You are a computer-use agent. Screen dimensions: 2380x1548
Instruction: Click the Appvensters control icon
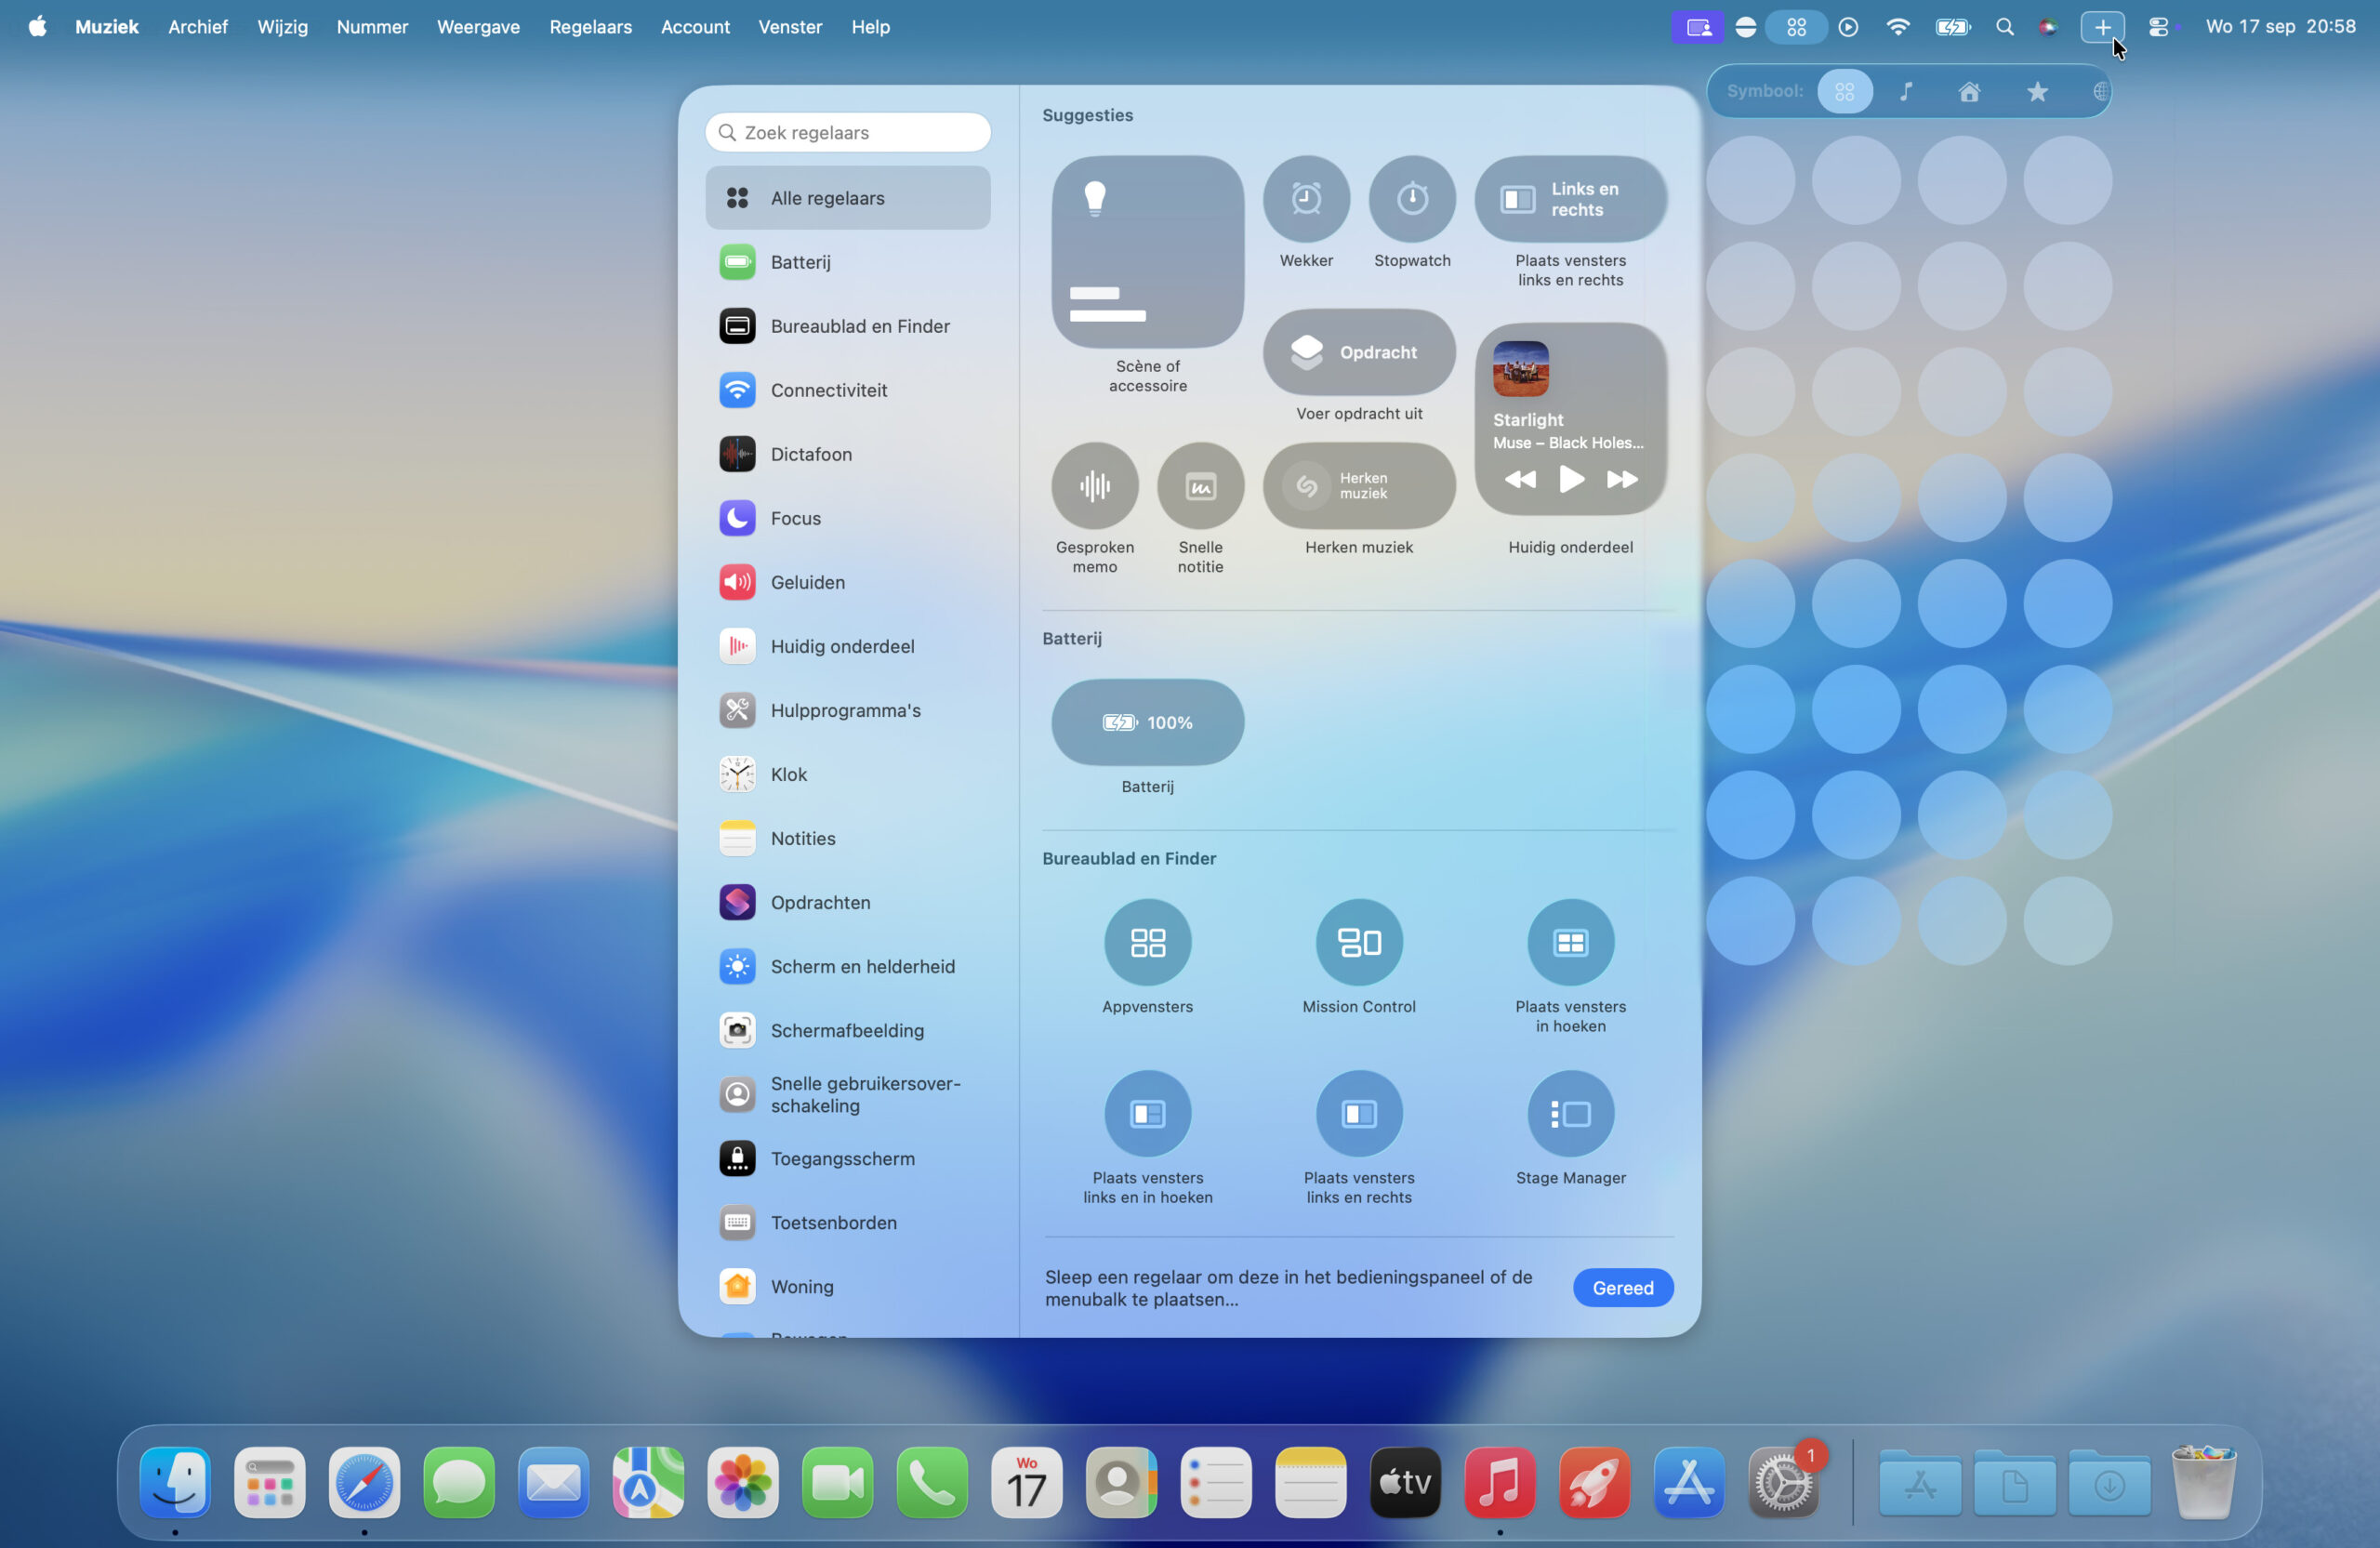point(1147,942)
